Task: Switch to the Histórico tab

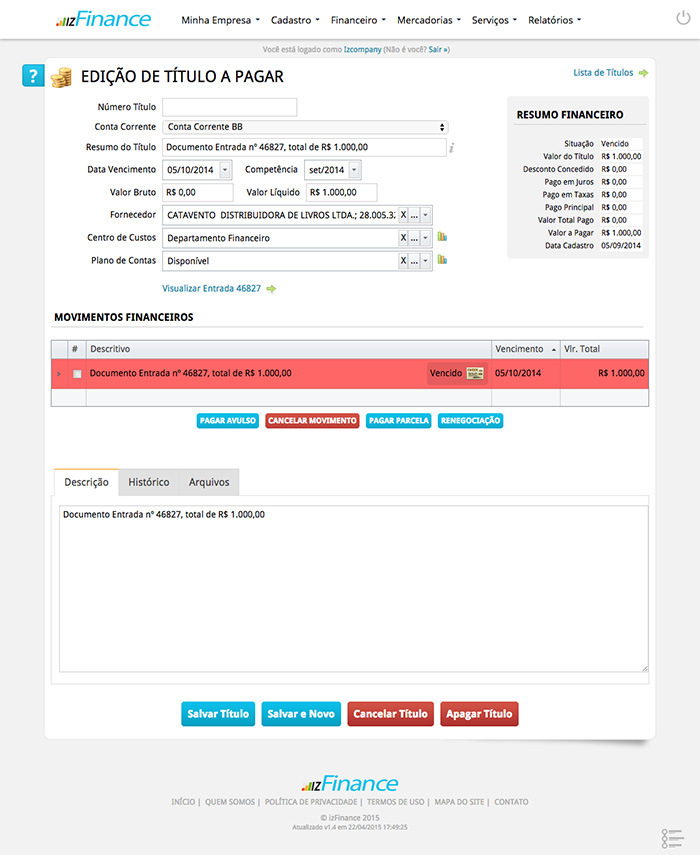Action: (148, 482)
